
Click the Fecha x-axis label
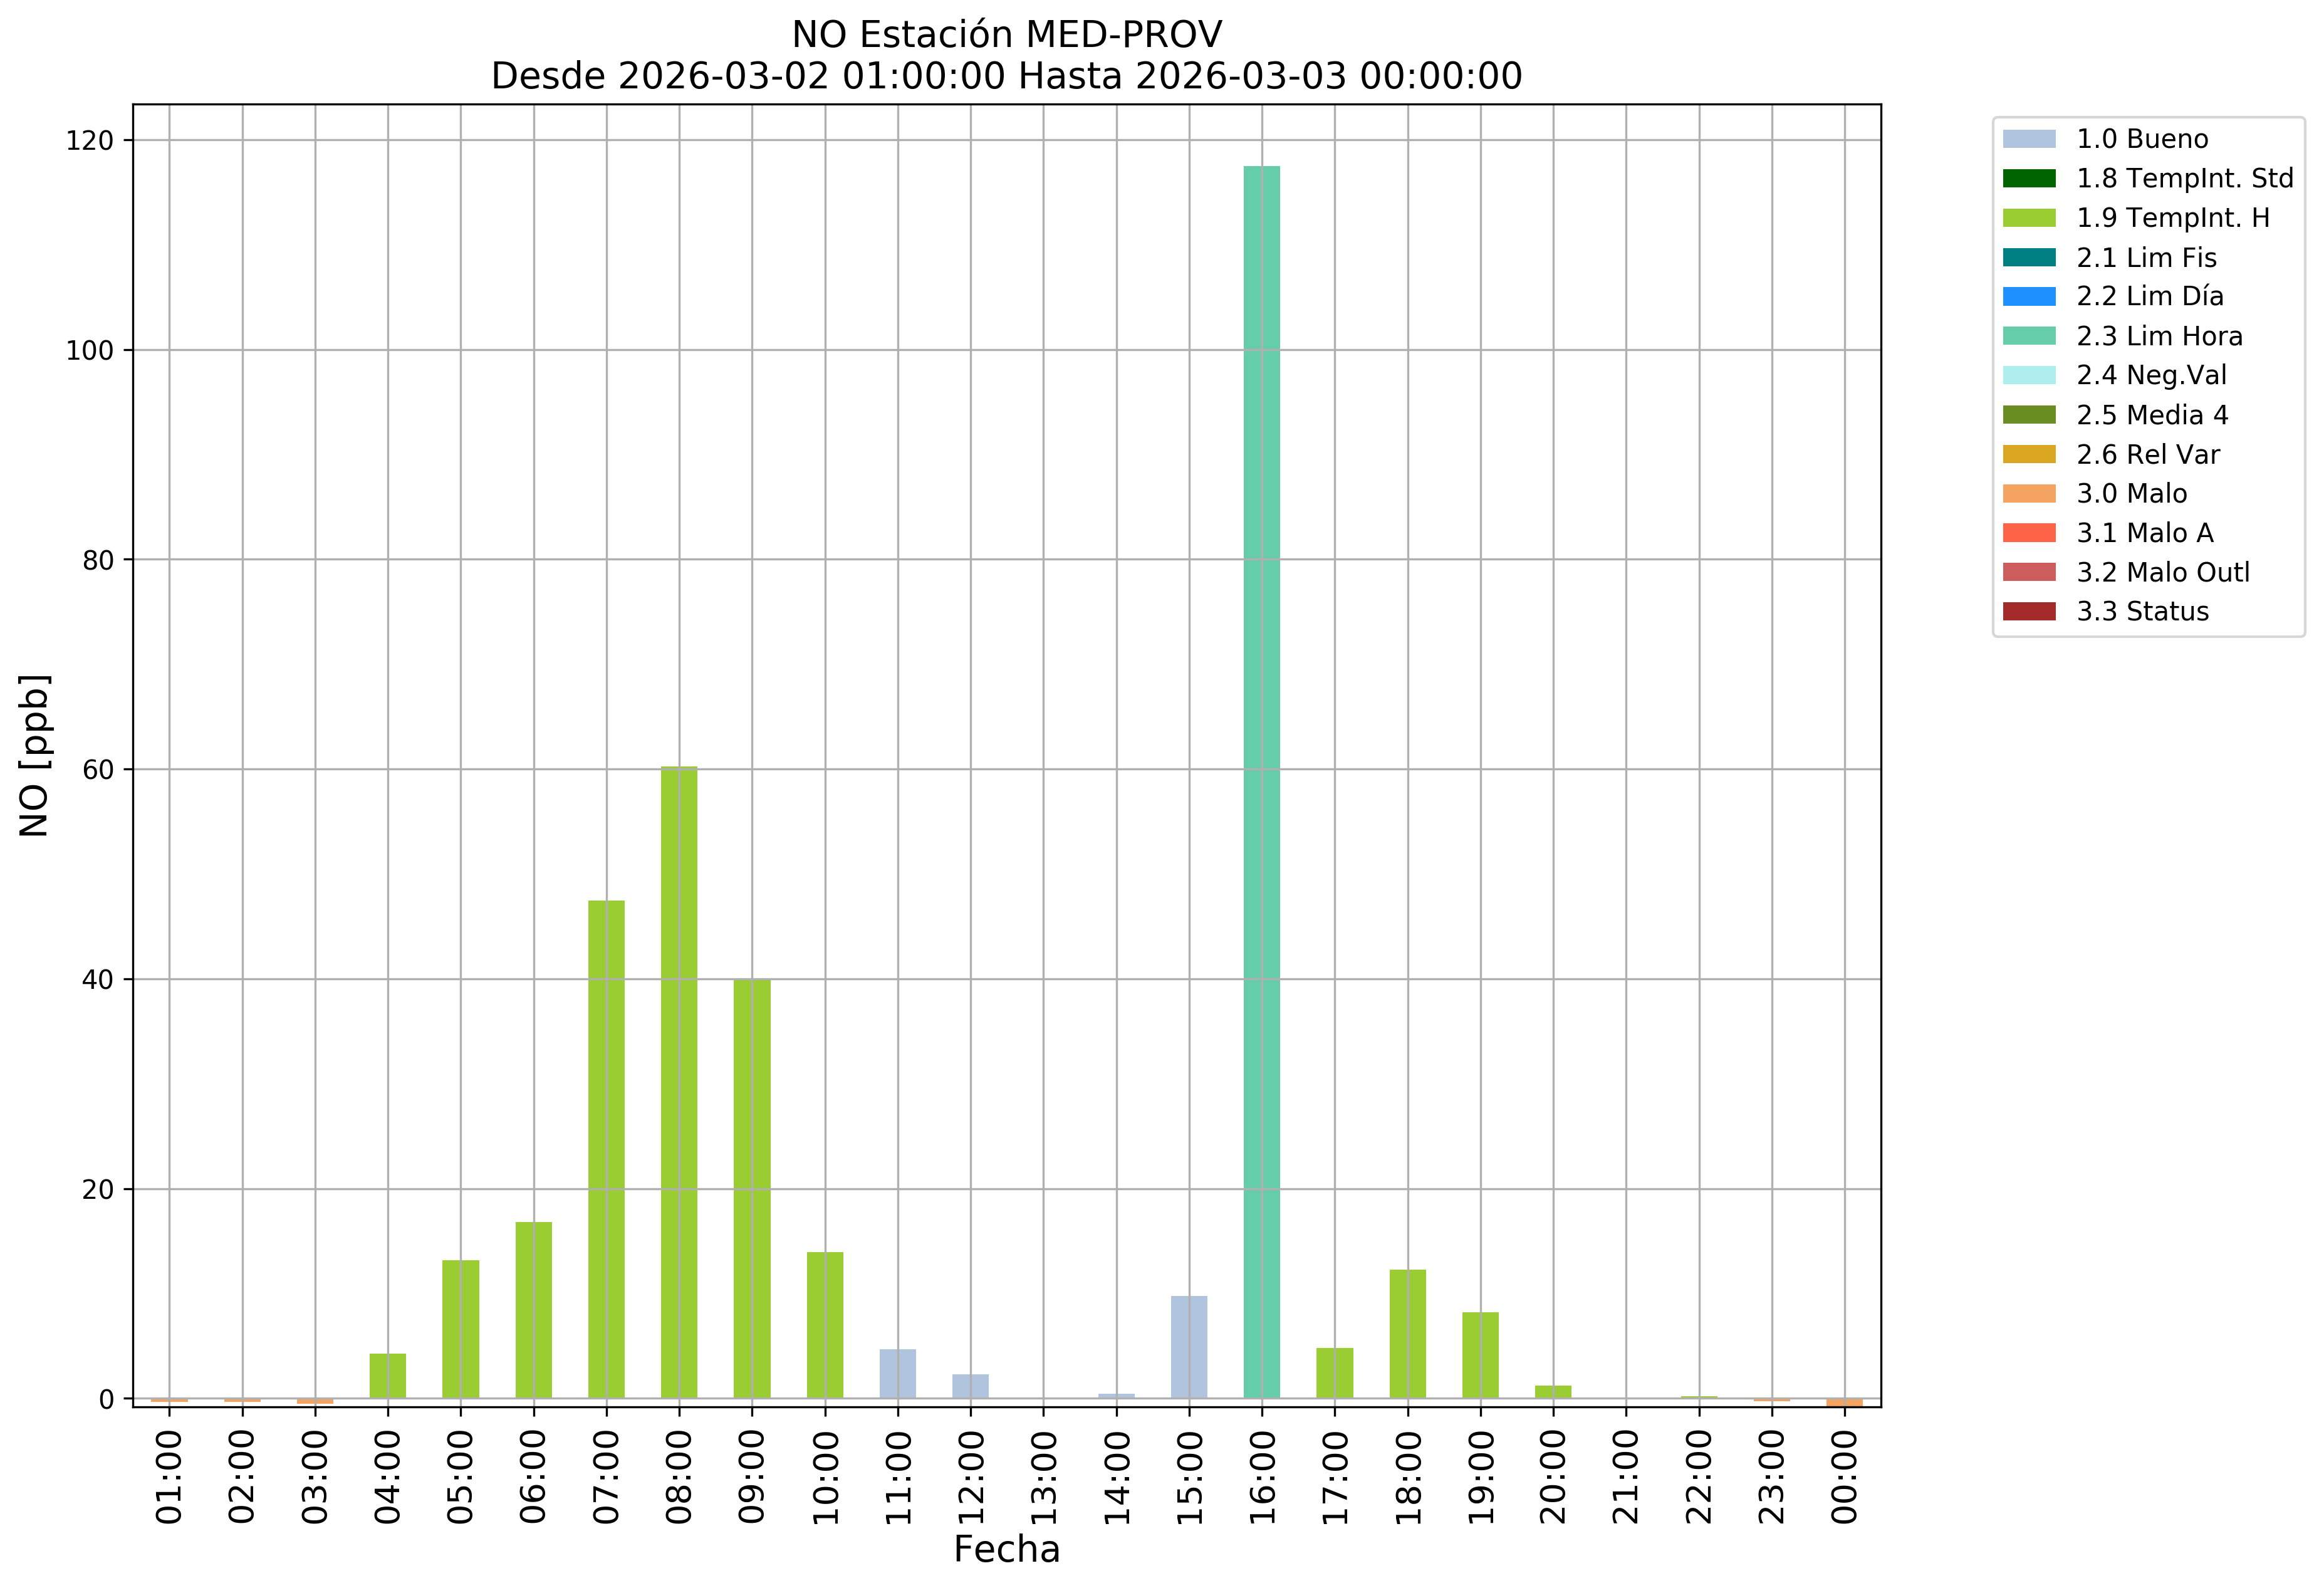1006,1549
